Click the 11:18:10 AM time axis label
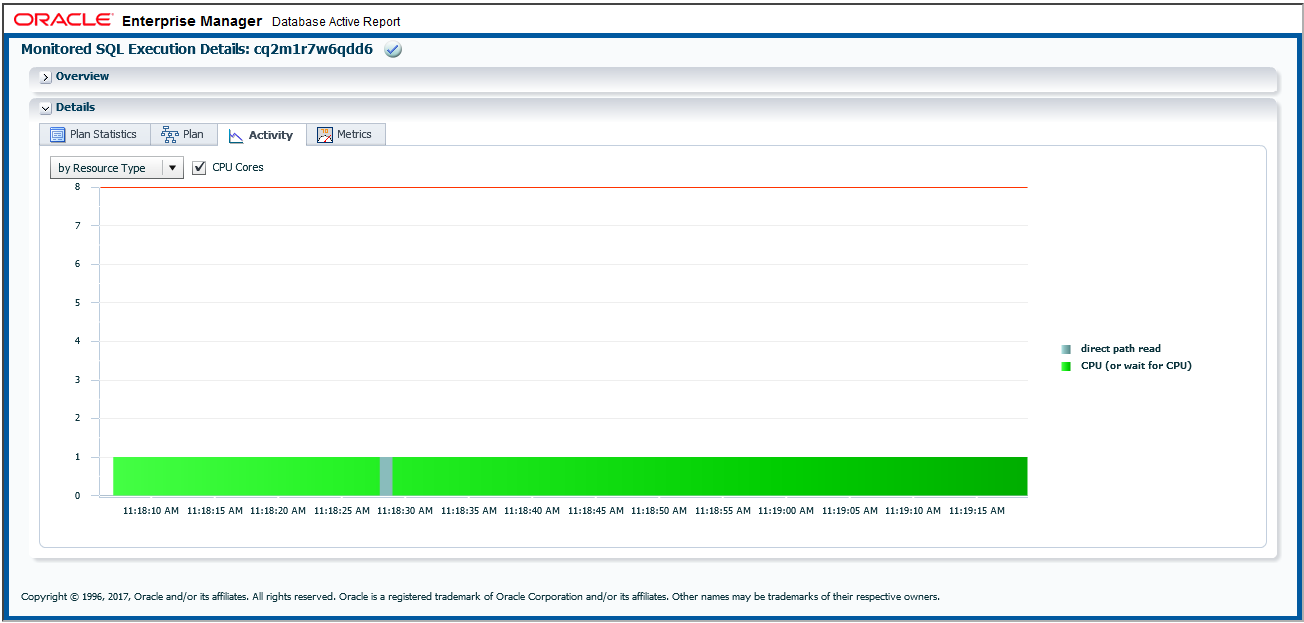Image resolution: width=1304 pixels, height=623 pixels. point(151,510)
